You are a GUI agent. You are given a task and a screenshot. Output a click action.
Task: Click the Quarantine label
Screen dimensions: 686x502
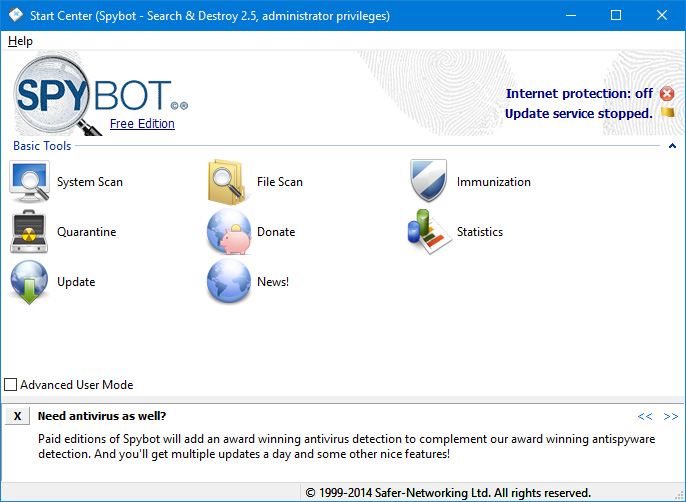point(87,232)
